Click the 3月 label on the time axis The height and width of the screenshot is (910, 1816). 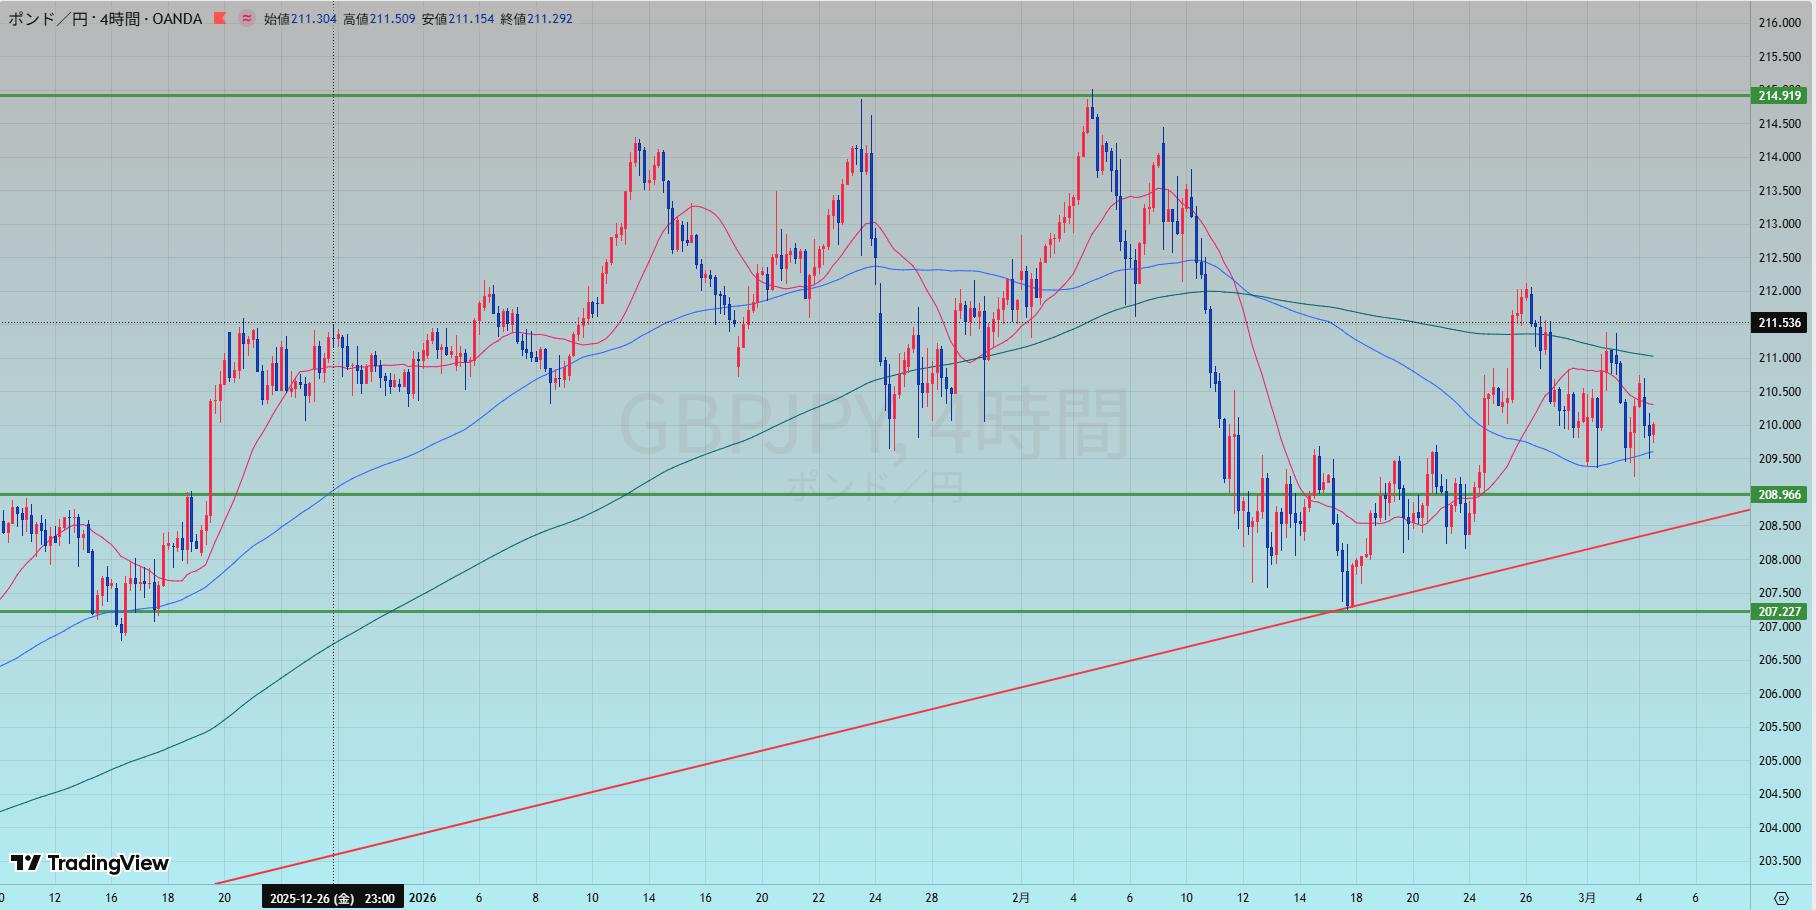1586,898
